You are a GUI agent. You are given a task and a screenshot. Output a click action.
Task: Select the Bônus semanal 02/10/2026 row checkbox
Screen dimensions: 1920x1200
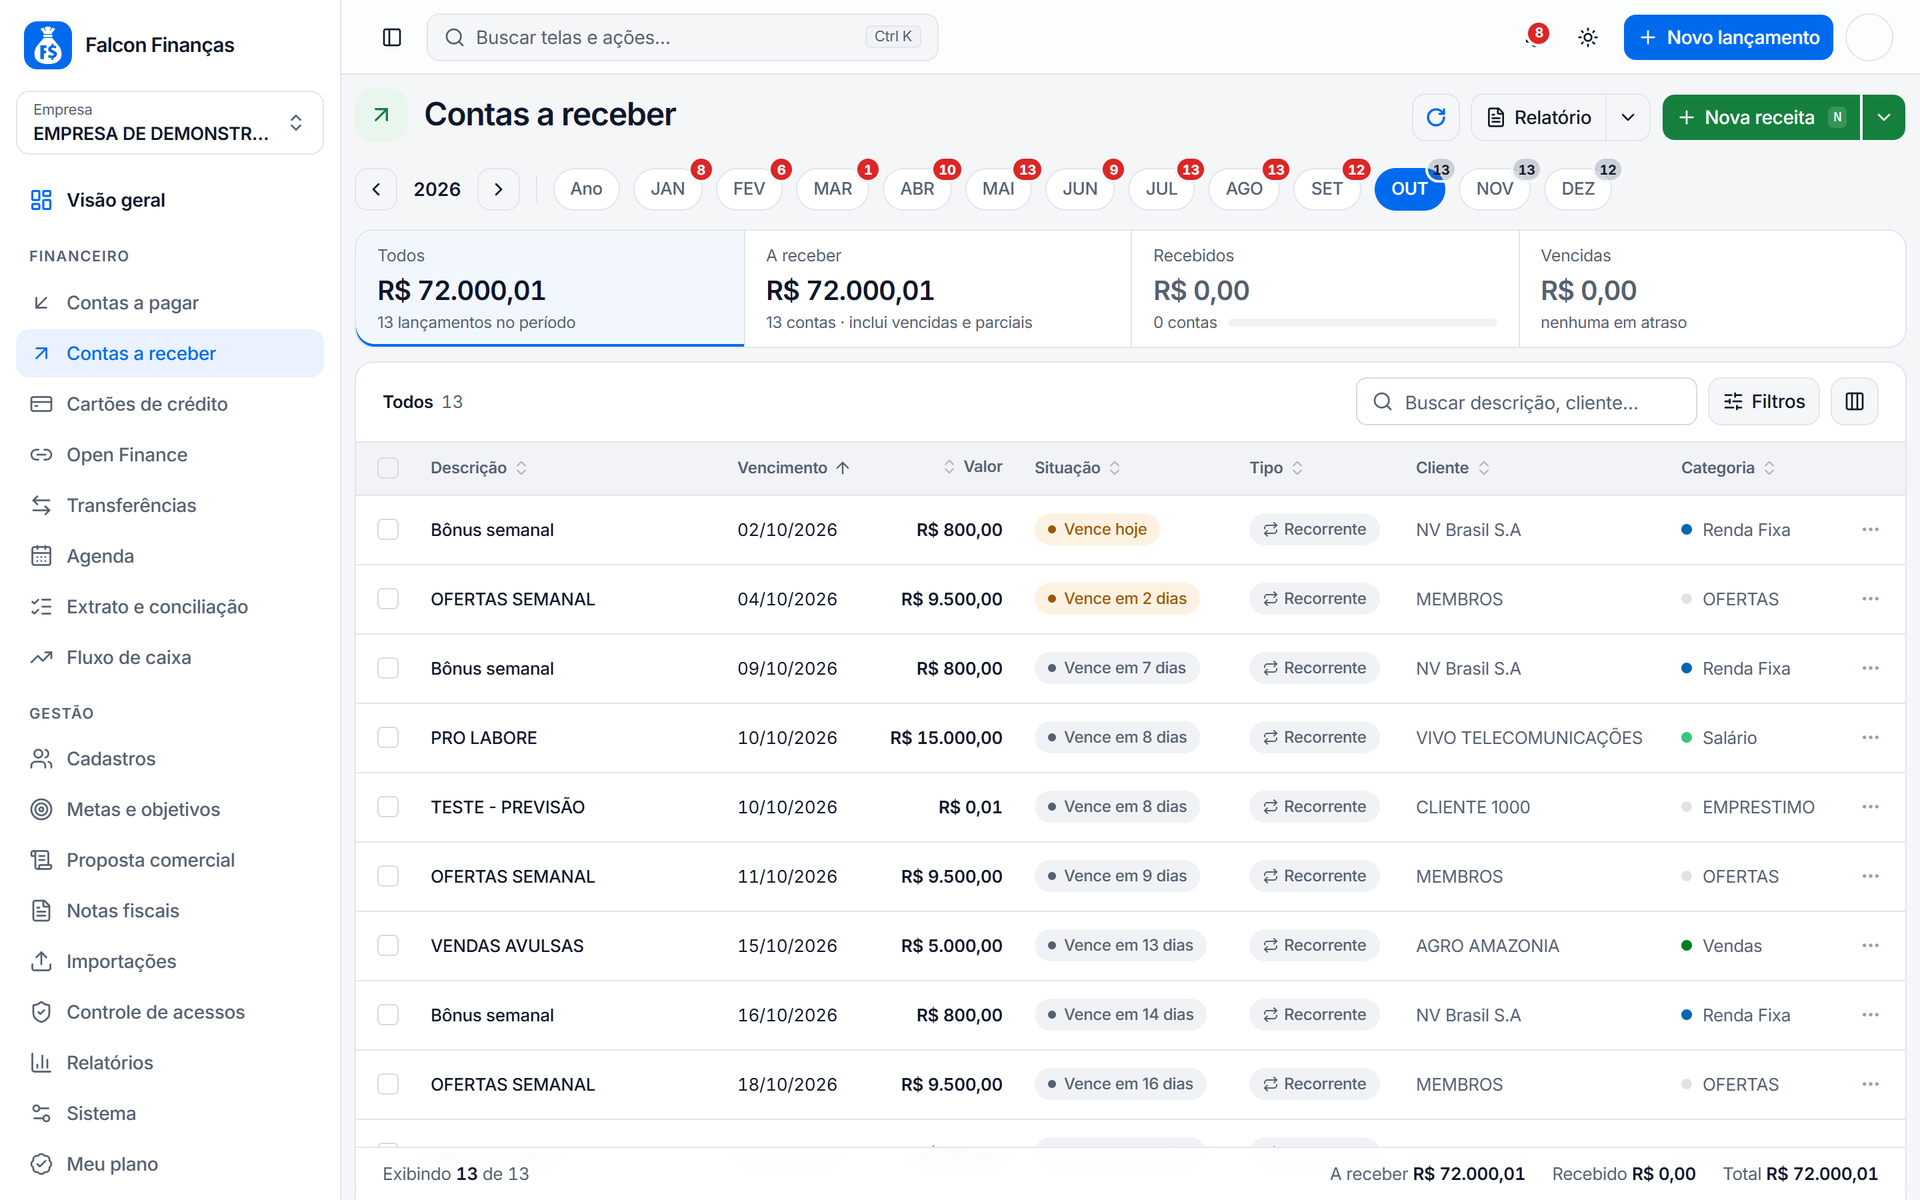point(388,530)
